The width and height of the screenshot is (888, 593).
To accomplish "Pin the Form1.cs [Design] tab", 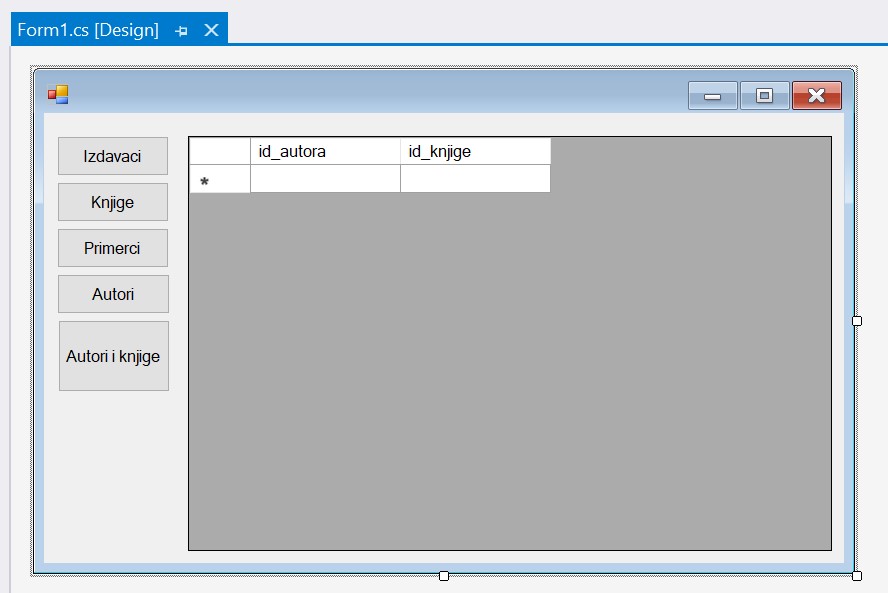I will [181, 31].
